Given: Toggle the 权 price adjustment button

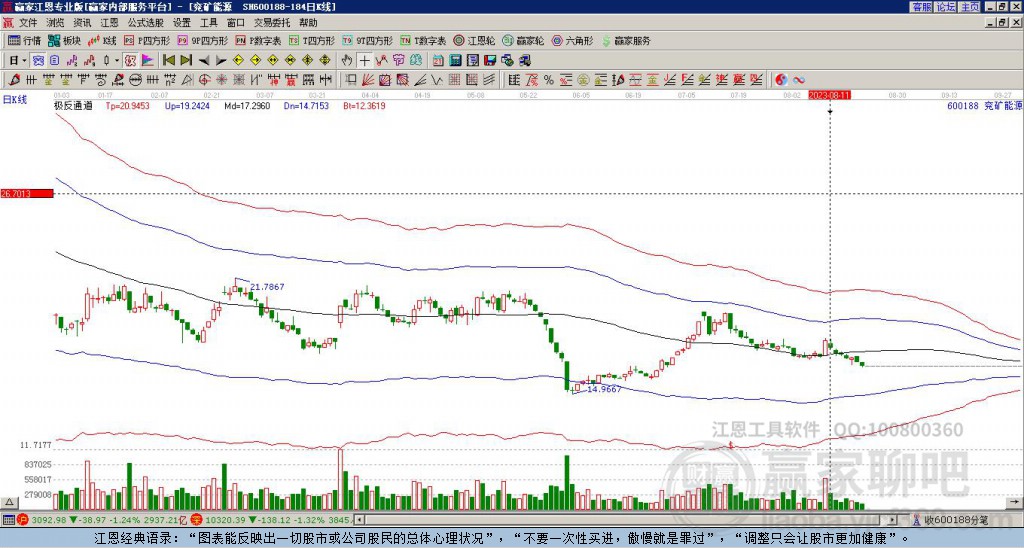Looking at the screenshot, I should [131, 61].
